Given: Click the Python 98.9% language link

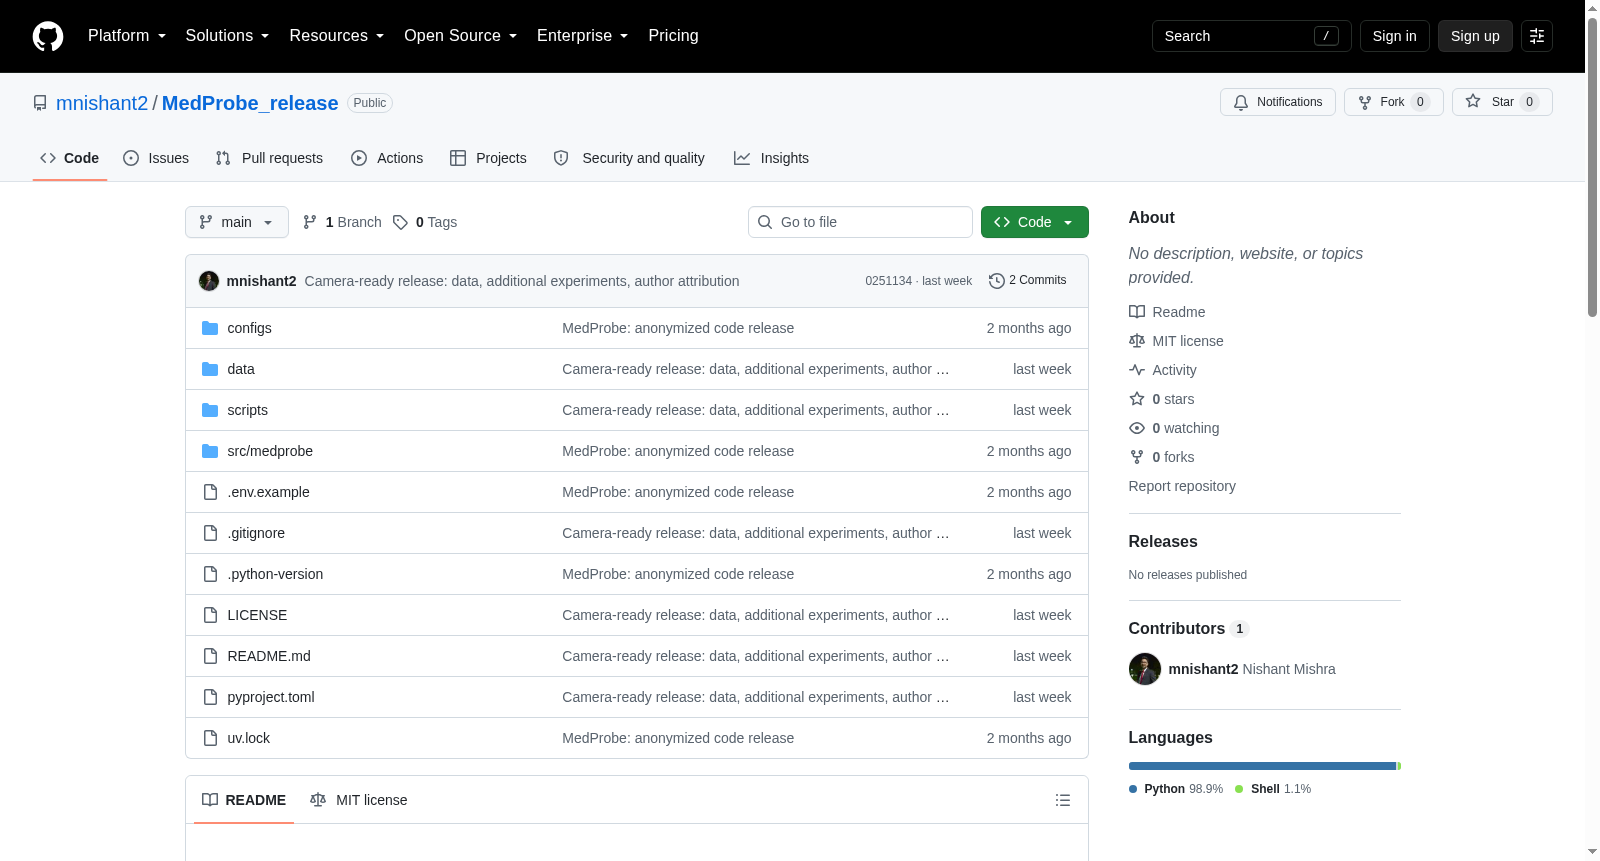Looking at the screenshot, I should pyautogui.click(x=1176, y=789).
